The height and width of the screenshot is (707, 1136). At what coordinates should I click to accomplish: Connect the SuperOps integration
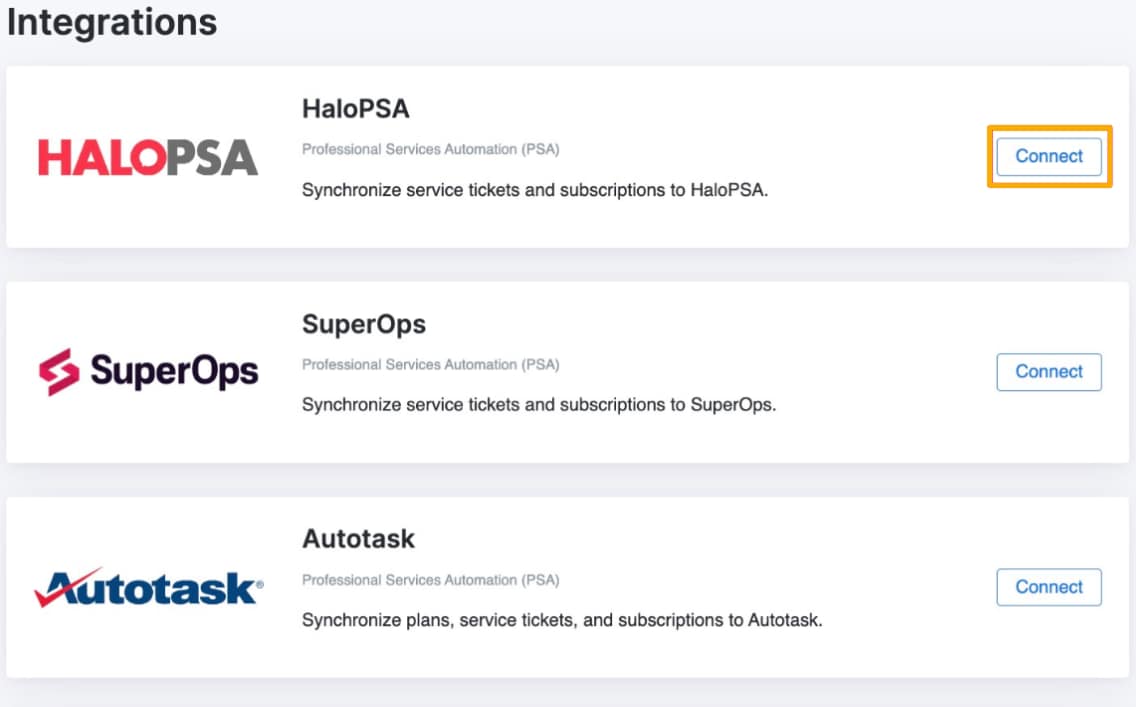click(1049, 371)
